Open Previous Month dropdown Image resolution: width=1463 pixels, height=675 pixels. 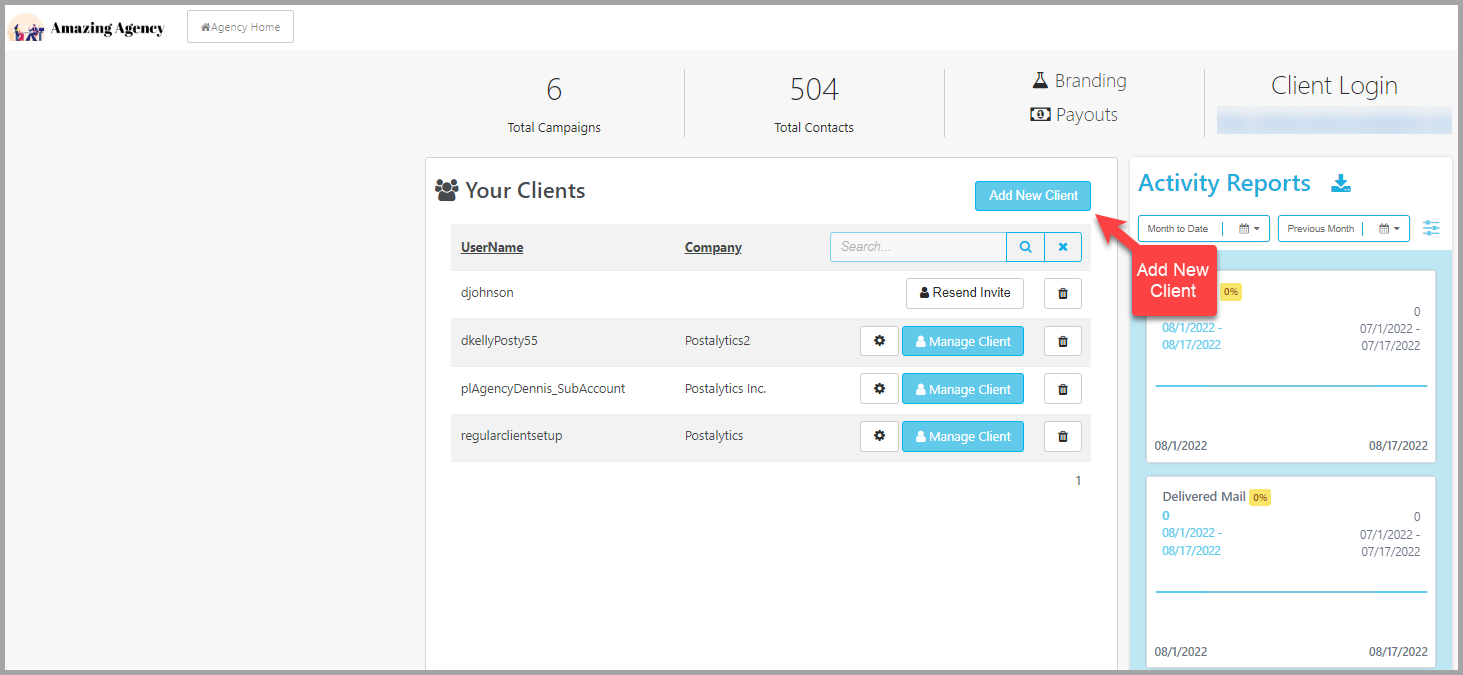(1344, 228)
